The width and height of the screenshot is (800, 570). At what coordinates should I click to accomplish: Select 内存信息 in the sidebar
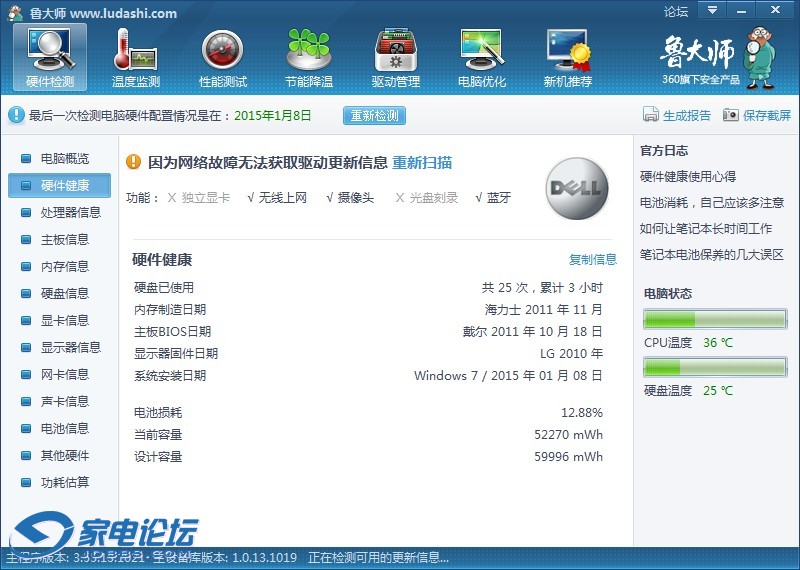click(59, 266)
